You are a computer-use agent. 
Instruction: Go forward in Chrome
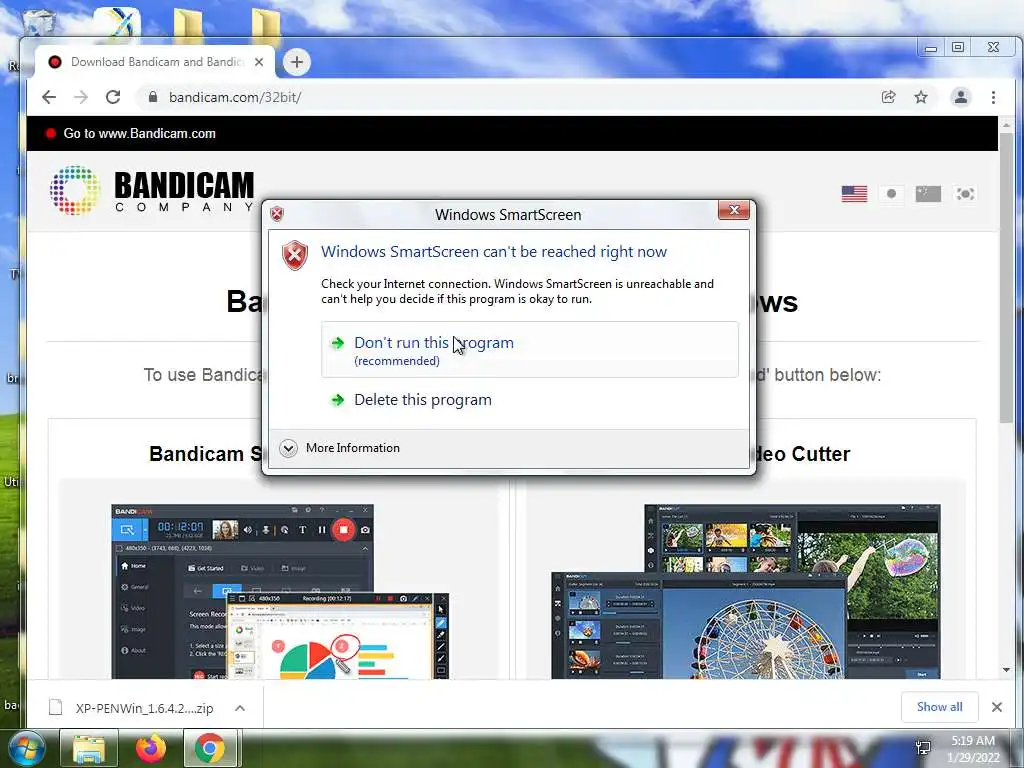click(x=81, y=97)
